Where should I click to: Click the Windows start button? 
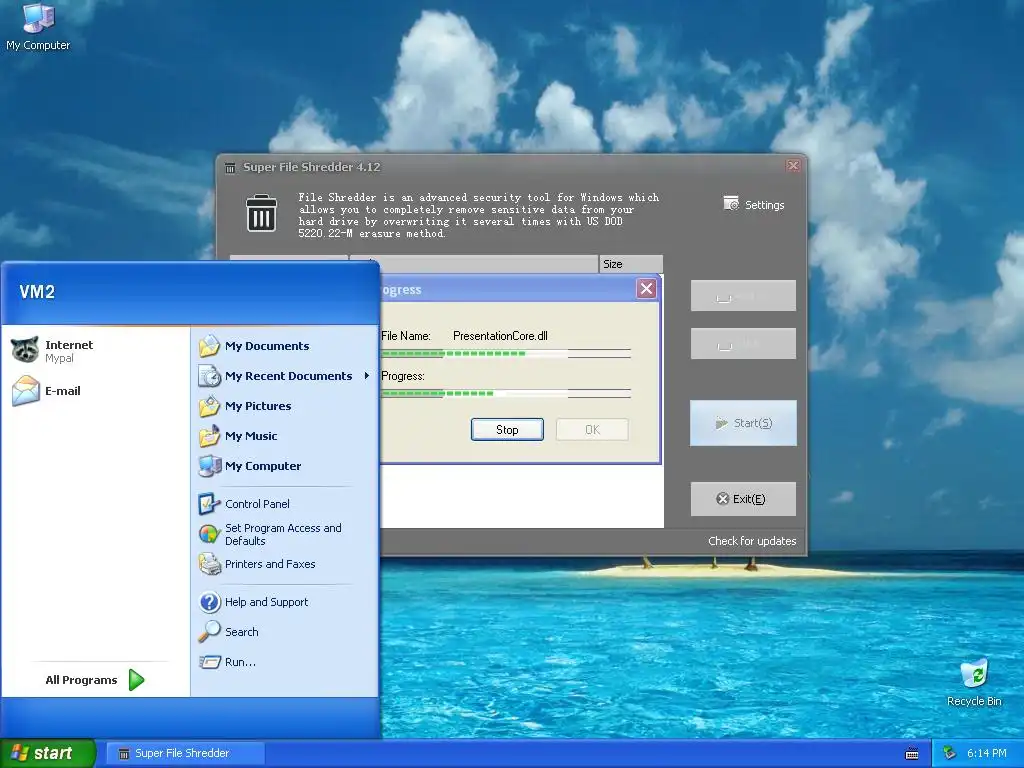(48, 753)
